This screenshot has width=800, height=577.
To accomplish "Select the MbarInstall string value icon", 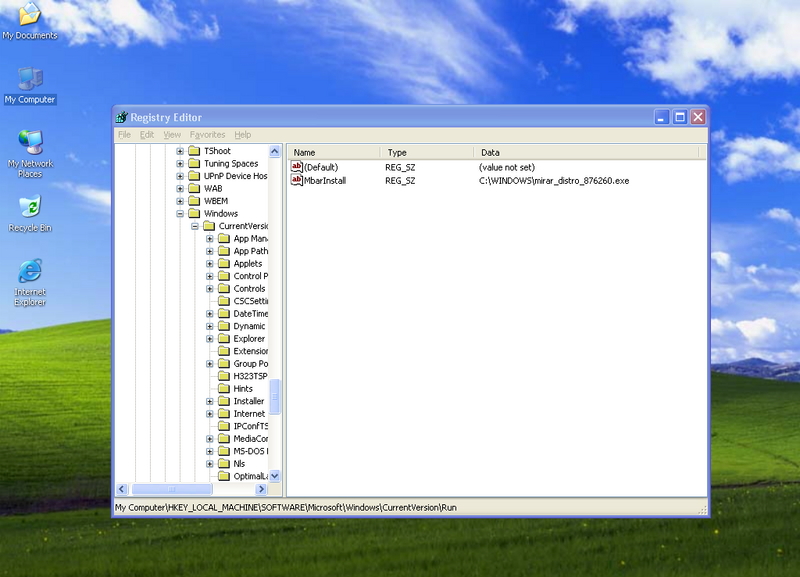I will pos(296,180).
